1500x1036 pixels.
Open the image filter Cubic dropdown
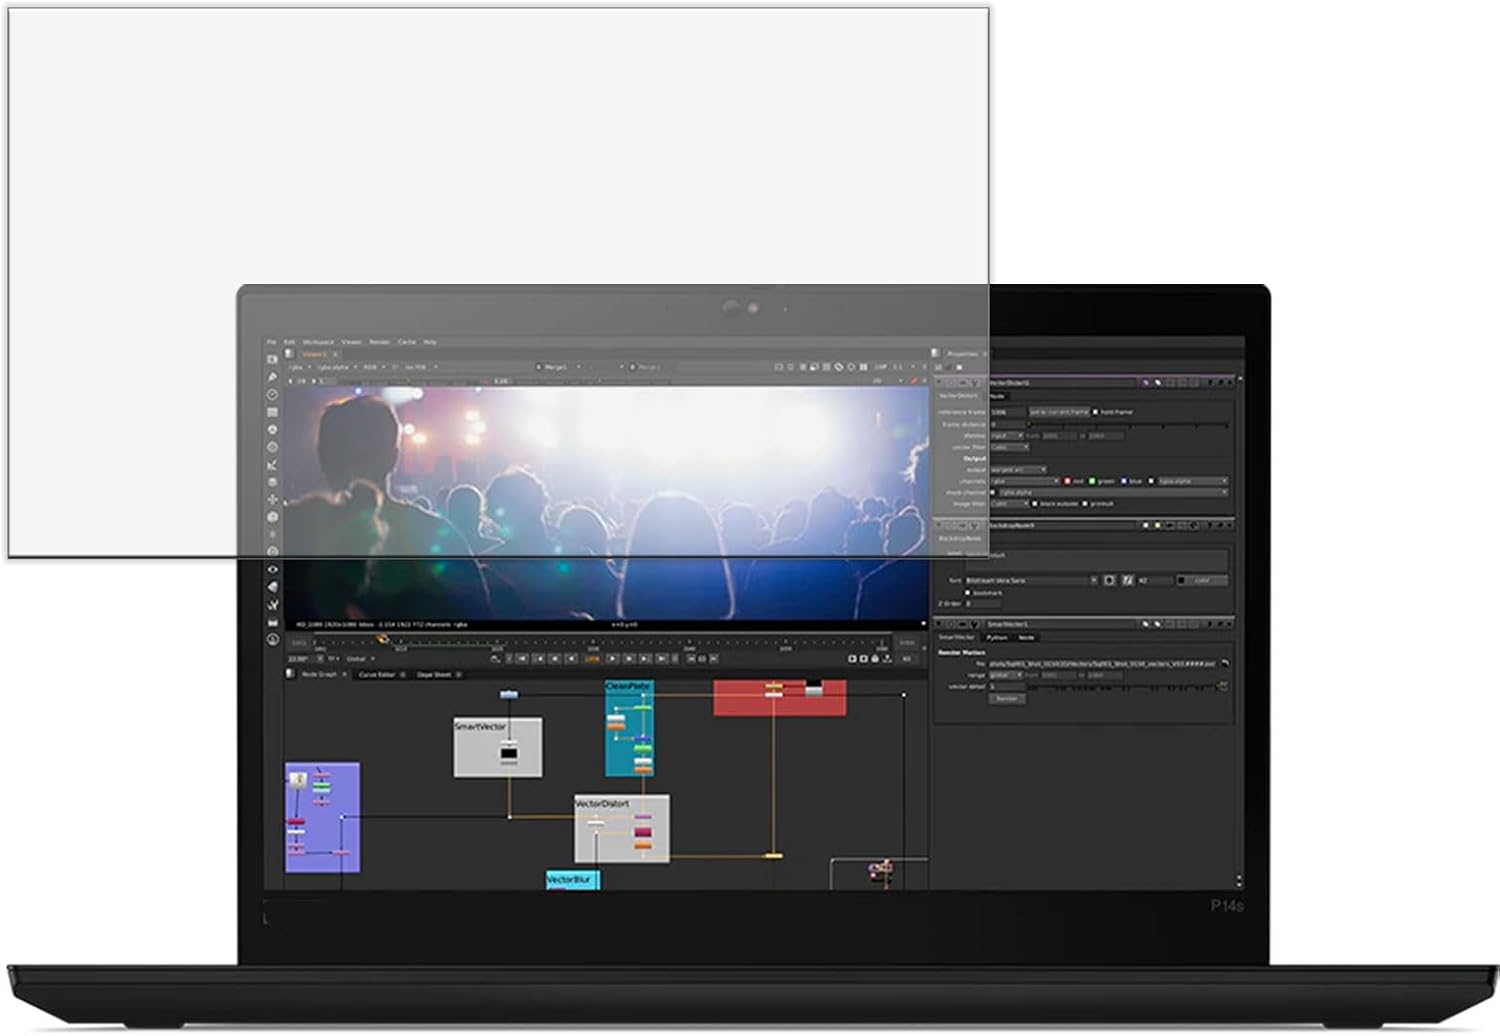(x=1009, y=504)
